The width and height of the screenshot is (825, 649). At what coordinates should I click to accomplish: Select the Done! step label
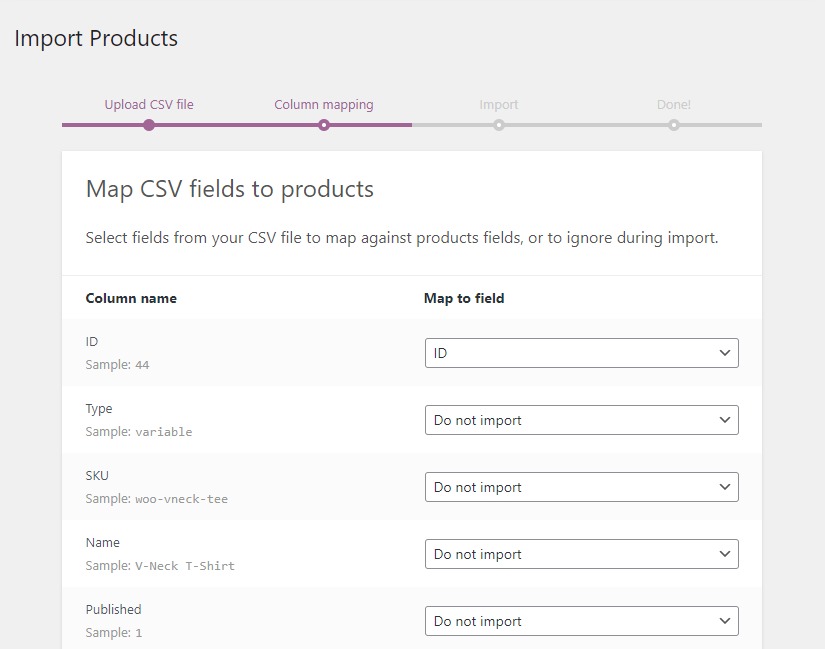click(674, 104)
